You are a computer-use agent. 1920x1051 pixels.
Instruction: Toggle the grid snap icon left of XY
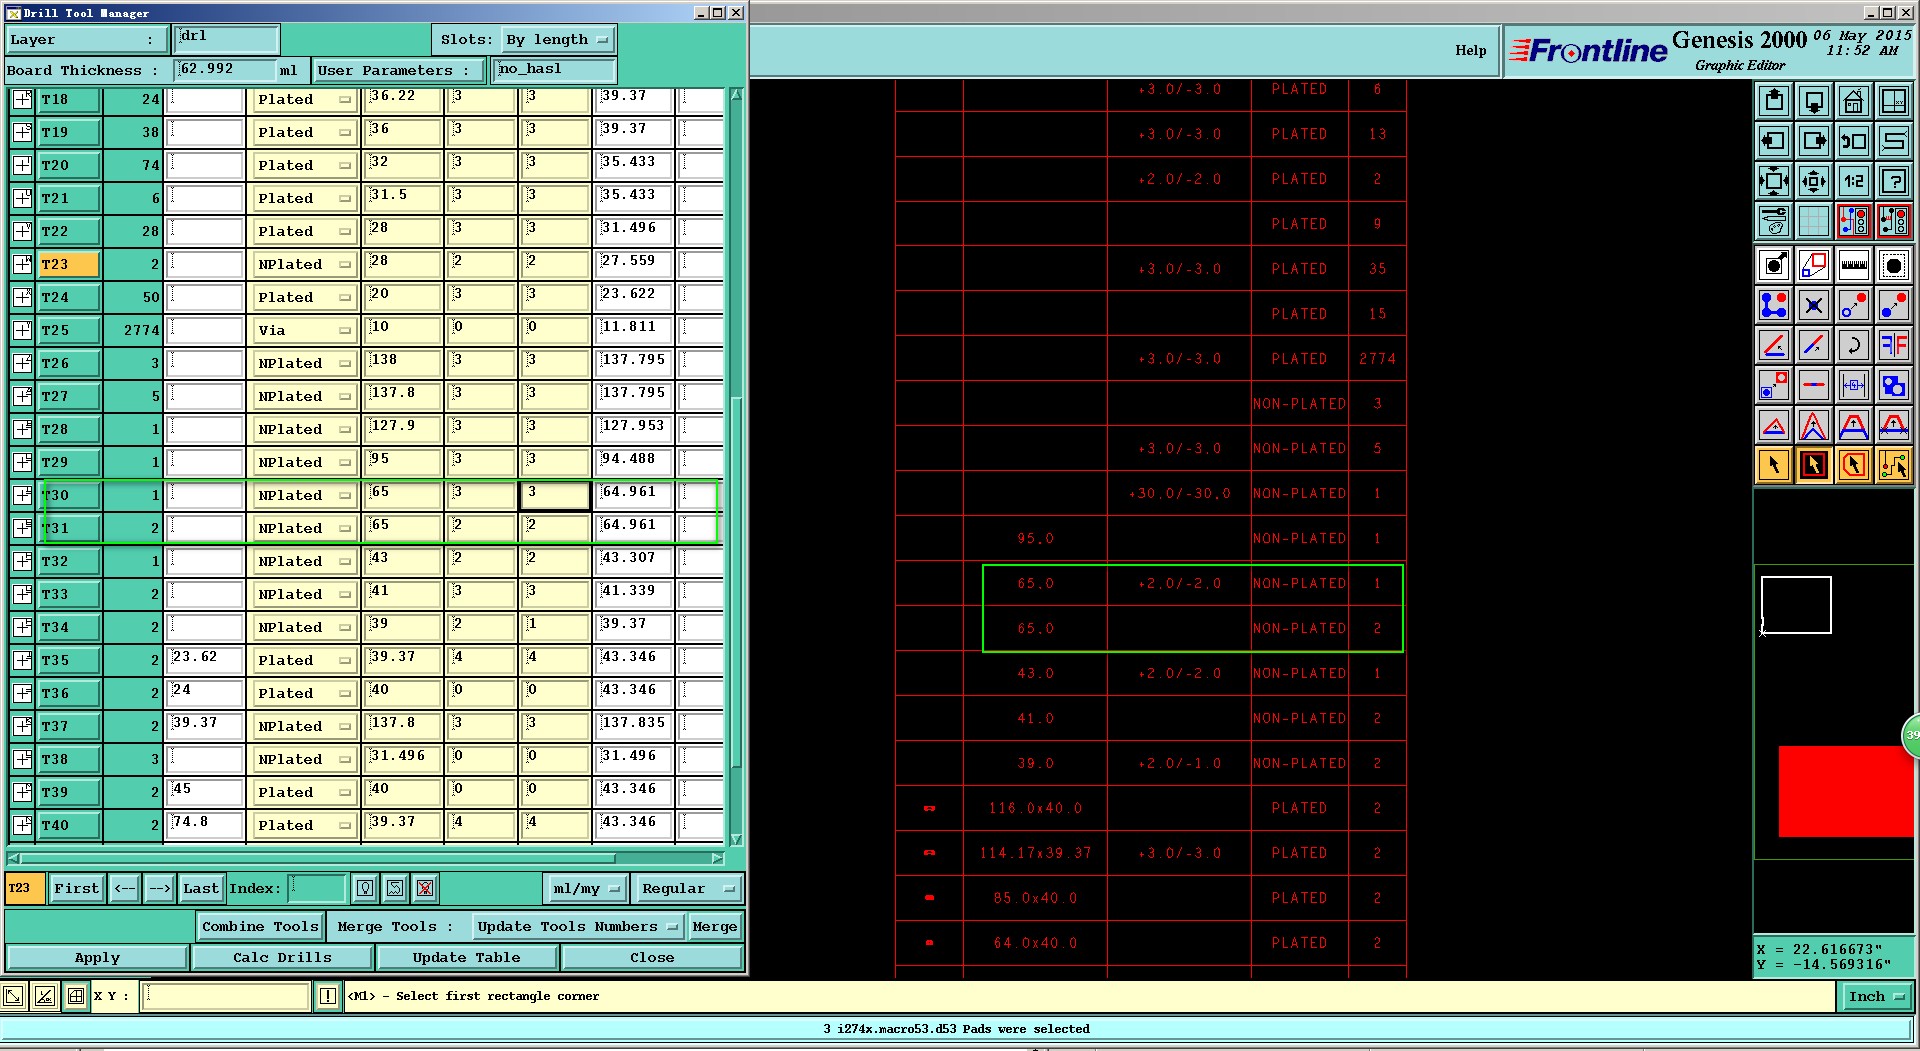pos(76,996)
